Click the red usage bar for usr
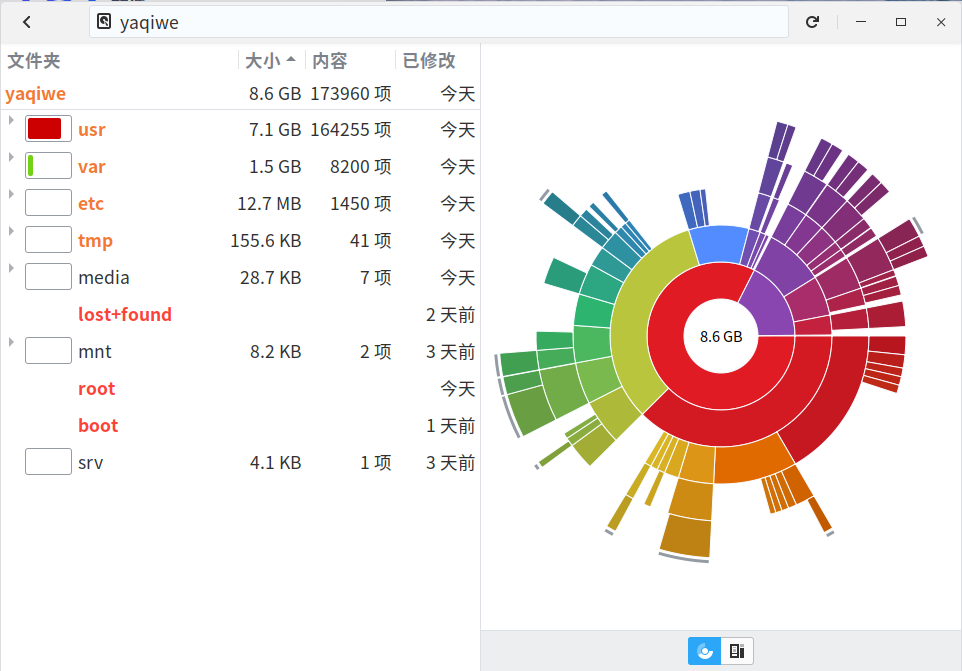 tap(48, 129)
